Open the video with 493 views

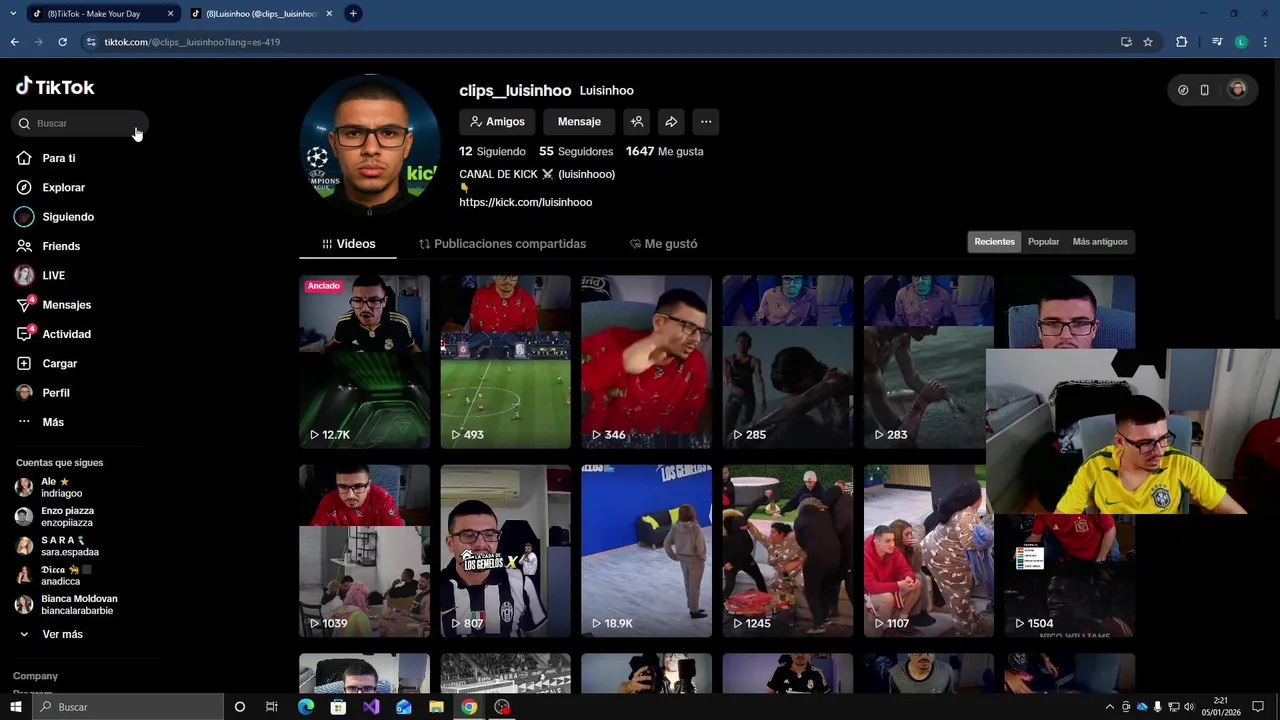pyautogui.click(x=505, y=362)
